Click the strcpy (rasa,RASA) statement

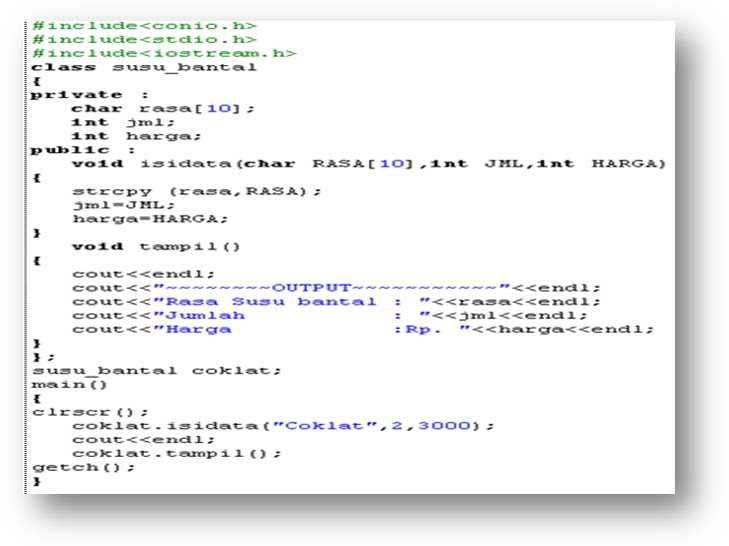point(197,192)
